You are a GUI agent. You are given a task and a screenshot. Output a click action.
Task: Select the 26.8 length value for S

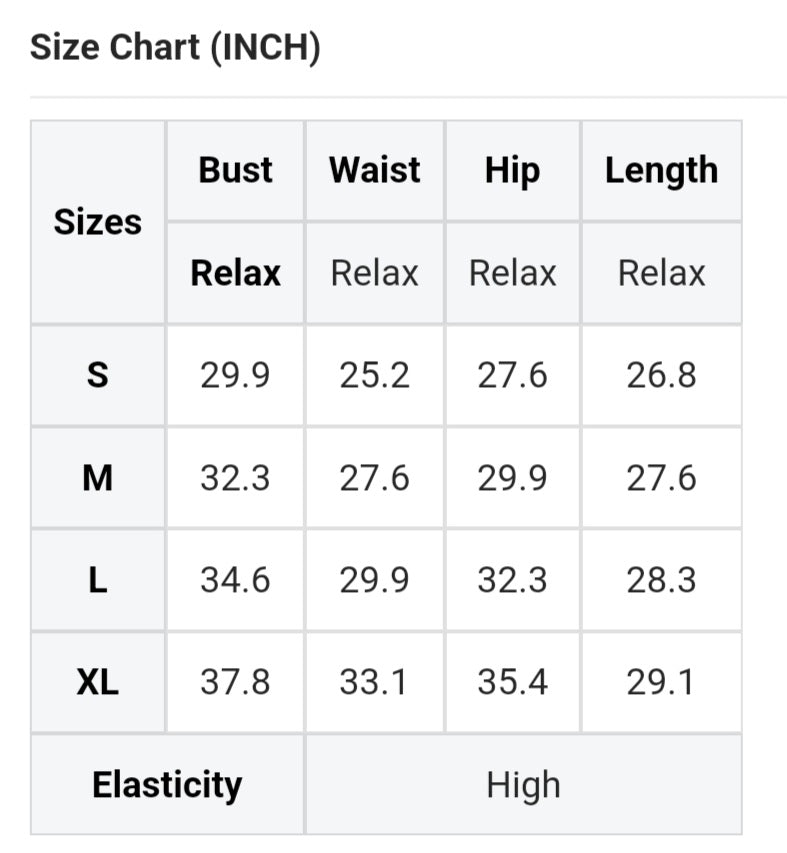pyautogui.click(x=661, y=376)
